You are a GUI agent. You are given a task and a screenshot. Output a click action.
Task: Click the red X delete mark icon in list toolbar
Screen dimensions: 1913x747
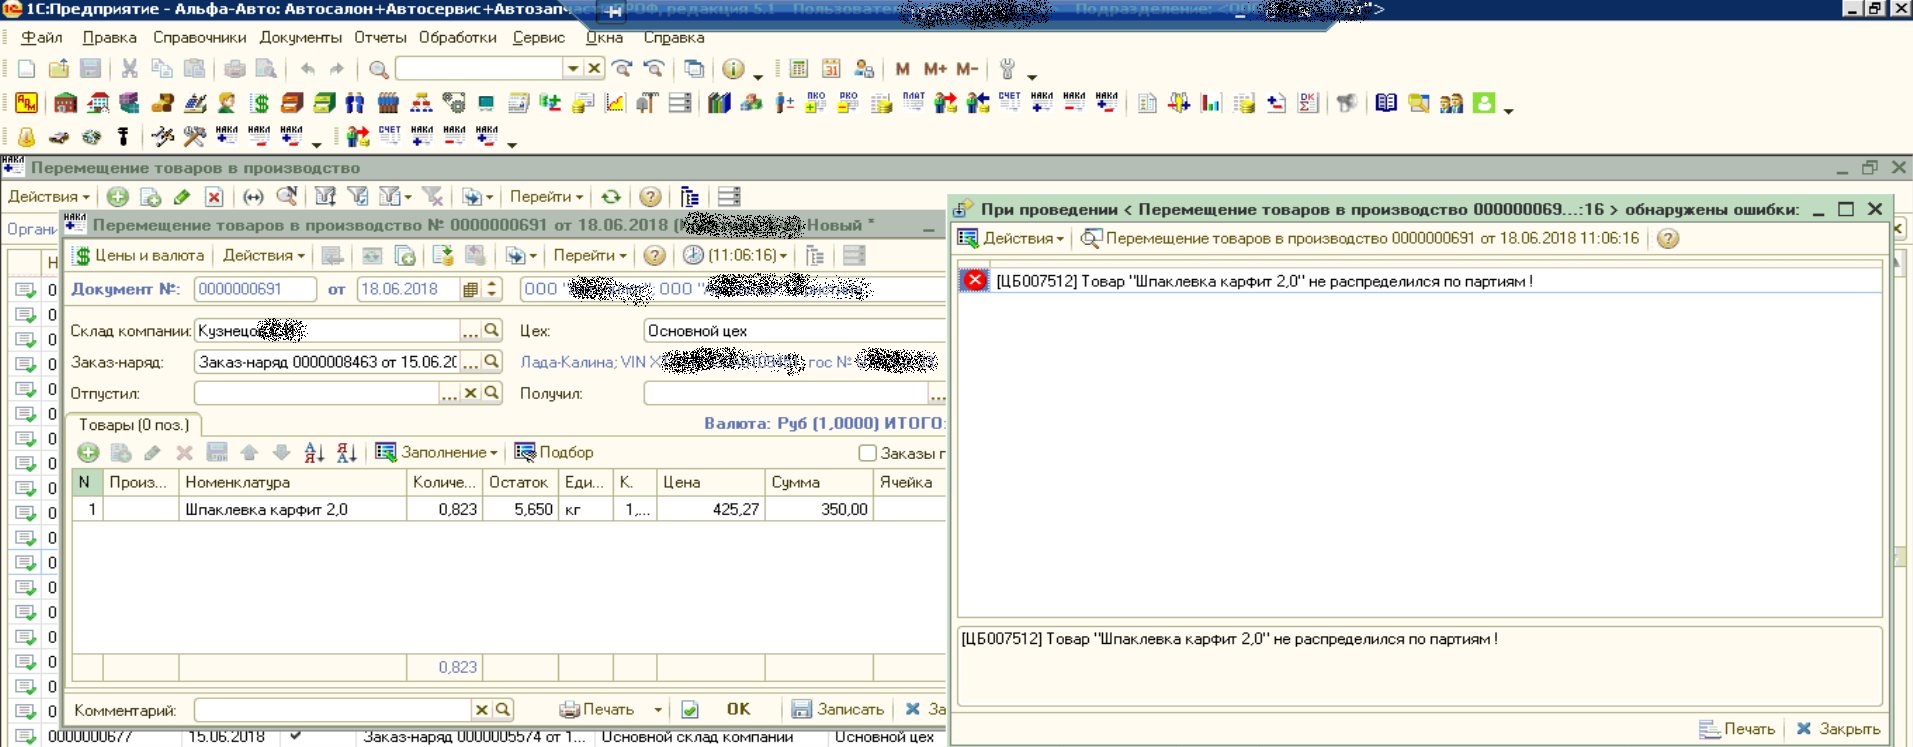[x=213, y=197]
